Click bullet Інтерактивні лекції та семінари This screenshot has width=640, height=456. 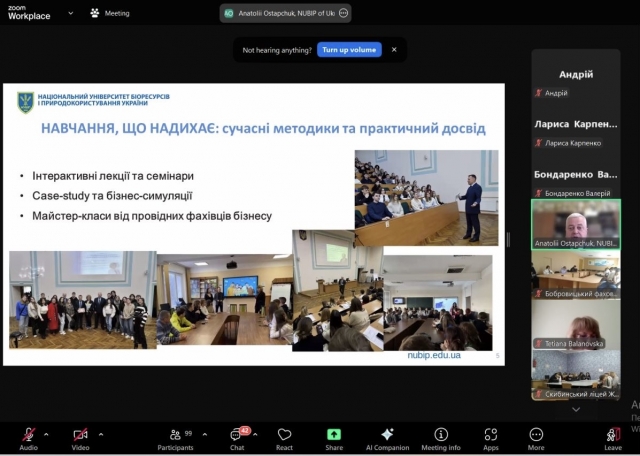(x=113, y=176)
